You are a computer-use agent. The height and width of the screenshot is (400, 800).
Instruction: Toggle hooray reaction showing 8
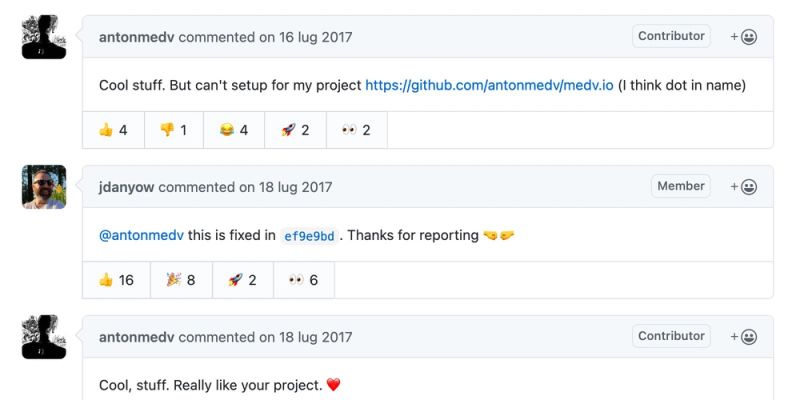click(180, 280)
